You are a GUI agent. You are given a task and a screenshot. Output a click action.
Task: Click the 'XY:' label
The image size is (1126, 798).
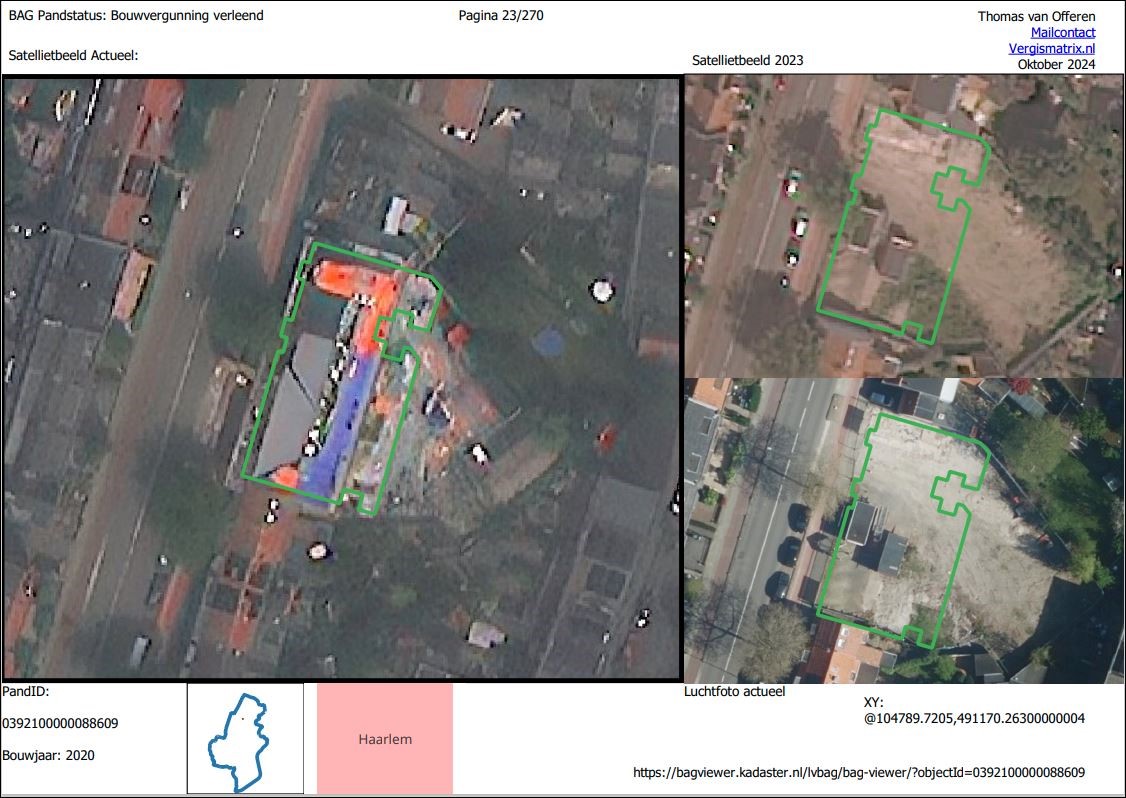tap(874, 702)
